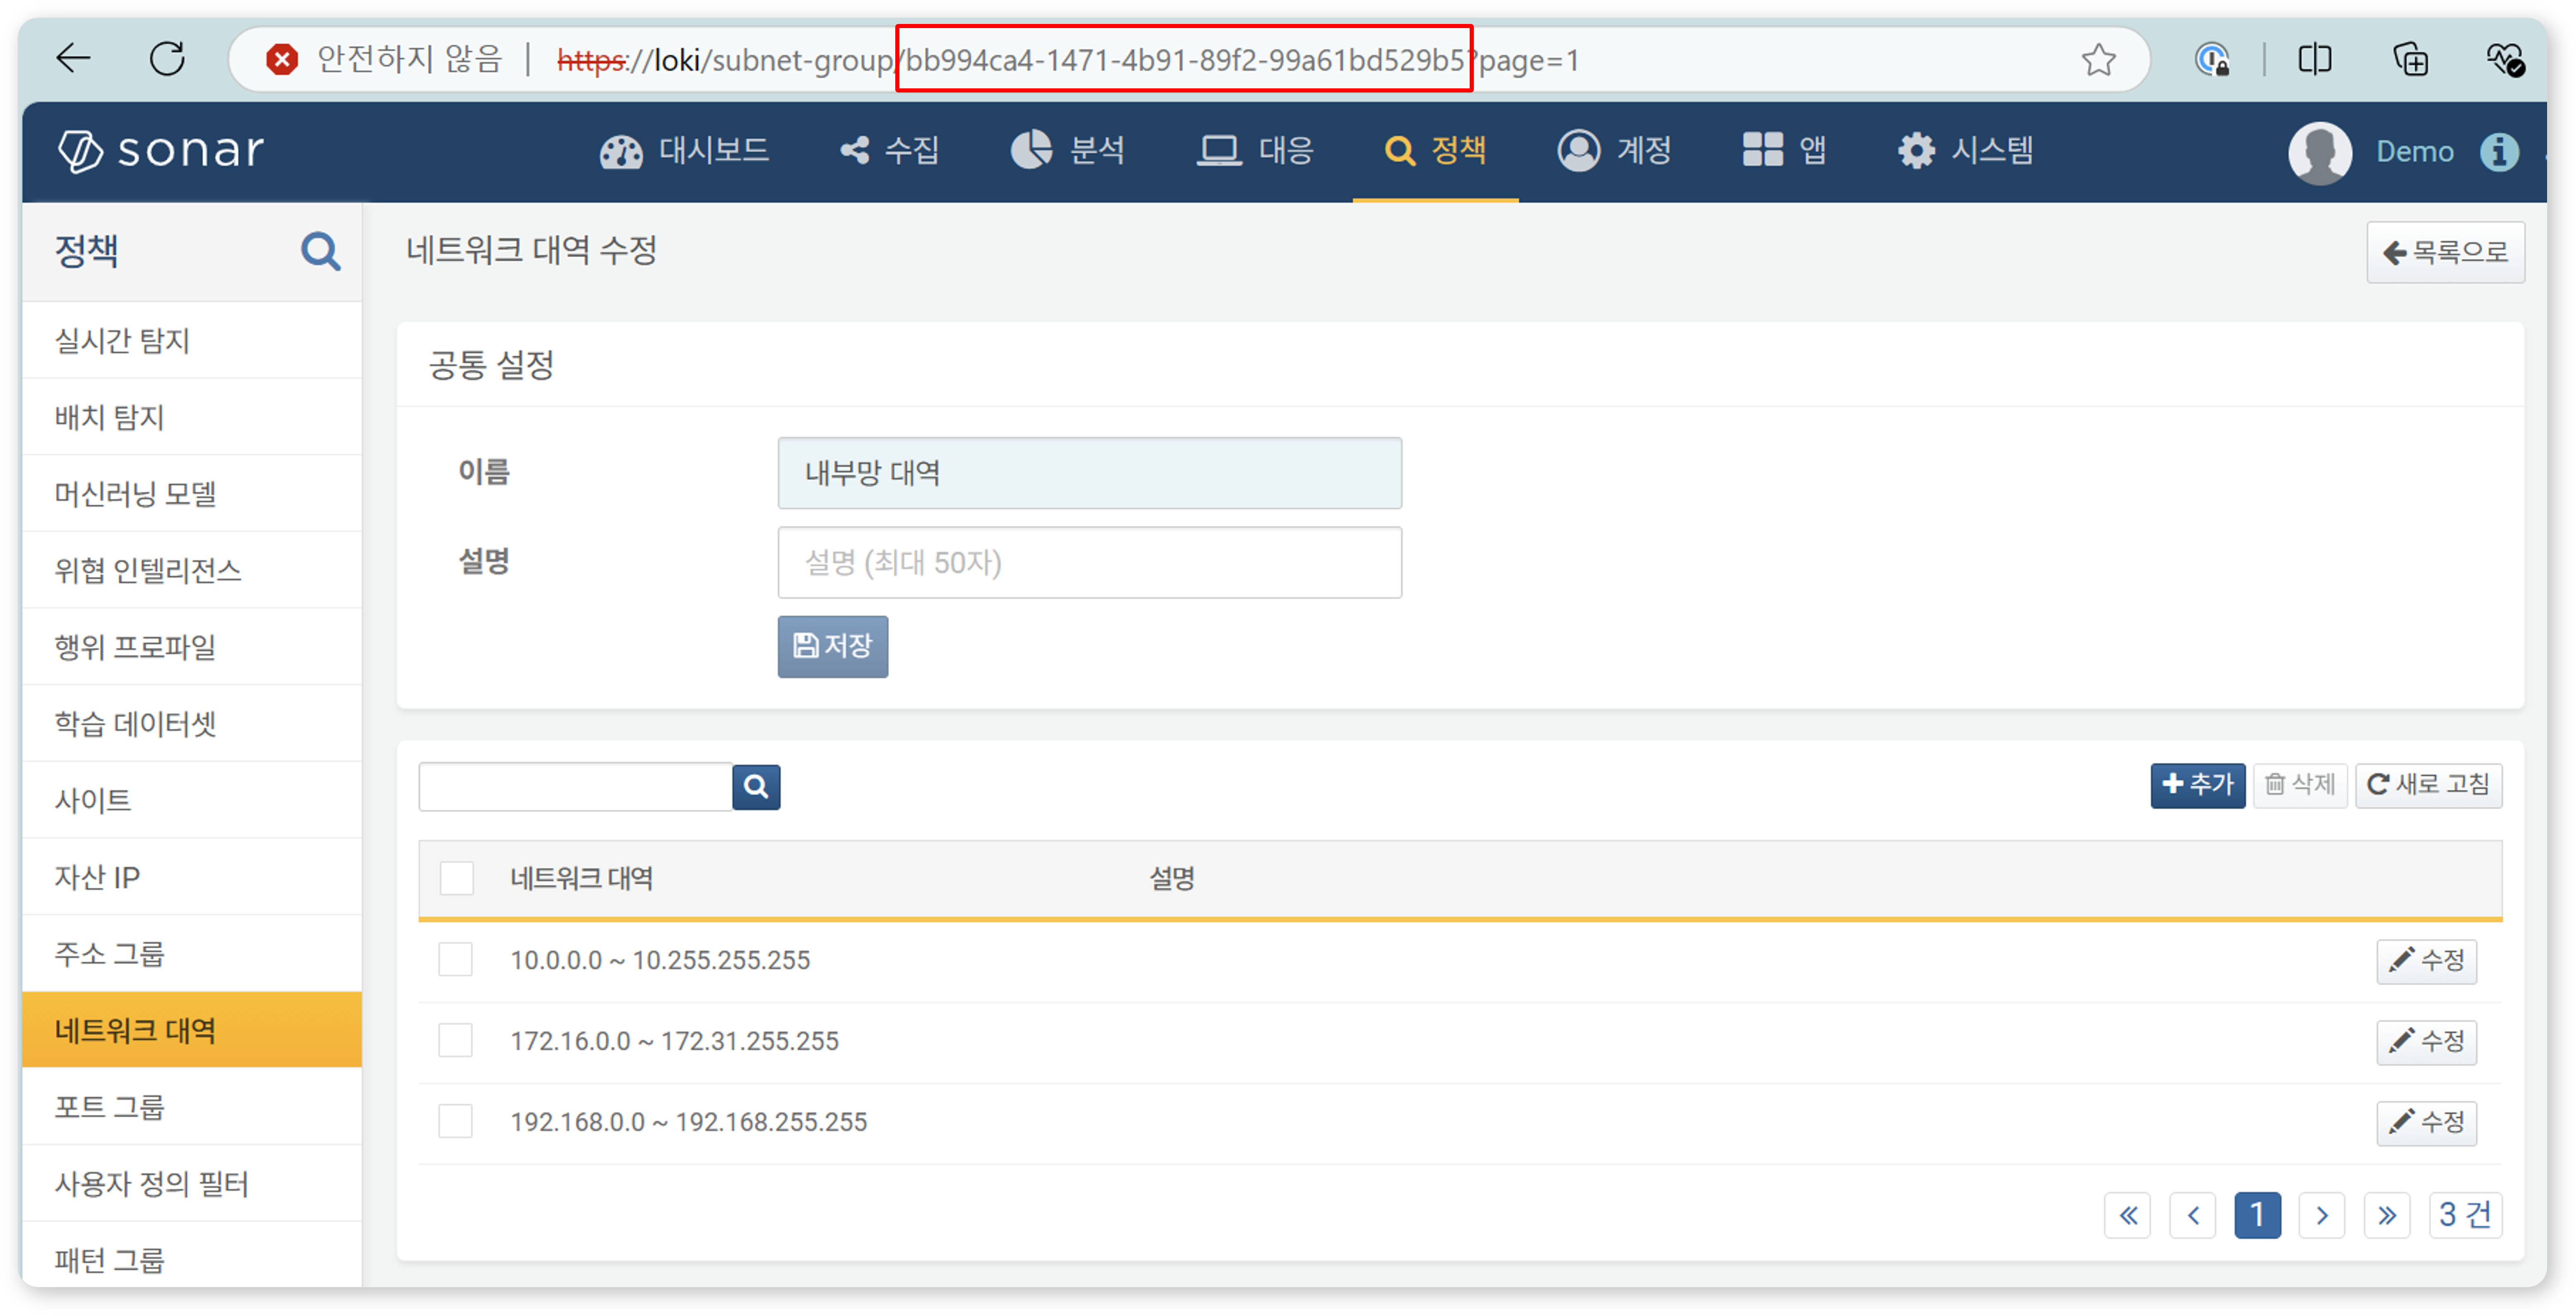Image resolution: width=2576 pixels, height=1316 pixels.
Task: Click the sidebar policy search magnifier icon
Action: 320,251
